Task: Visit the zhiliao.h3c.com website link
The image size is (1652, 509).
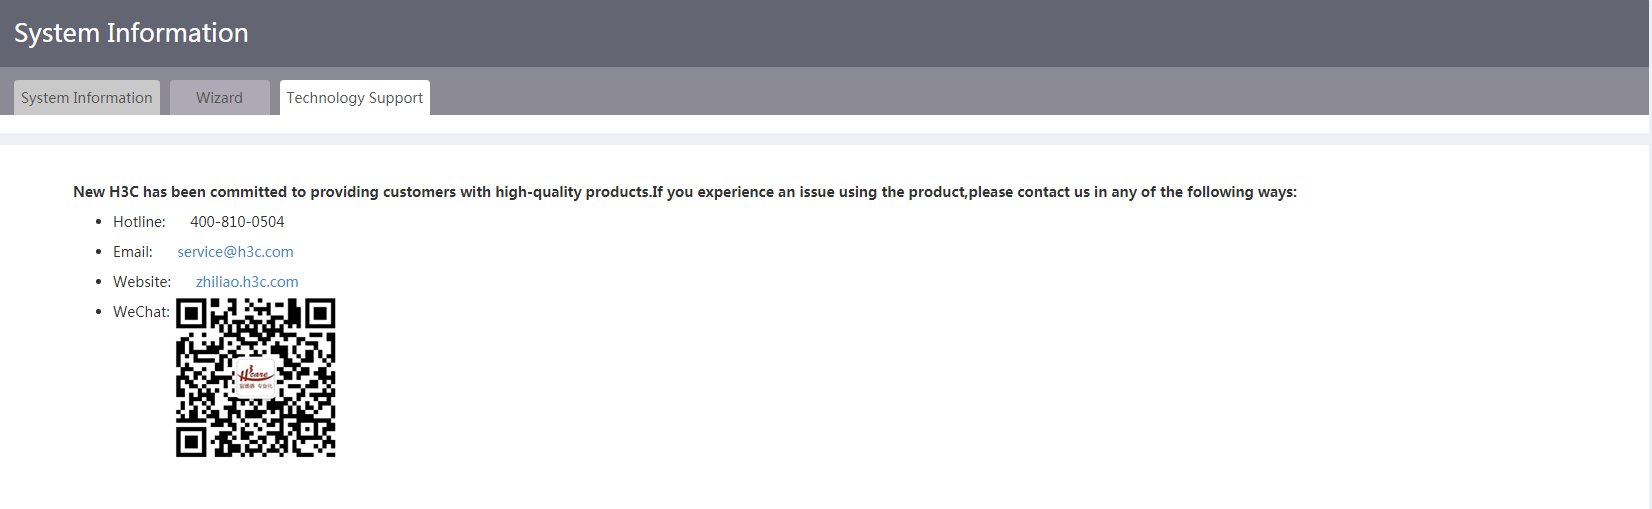Action: pos(247,282)
